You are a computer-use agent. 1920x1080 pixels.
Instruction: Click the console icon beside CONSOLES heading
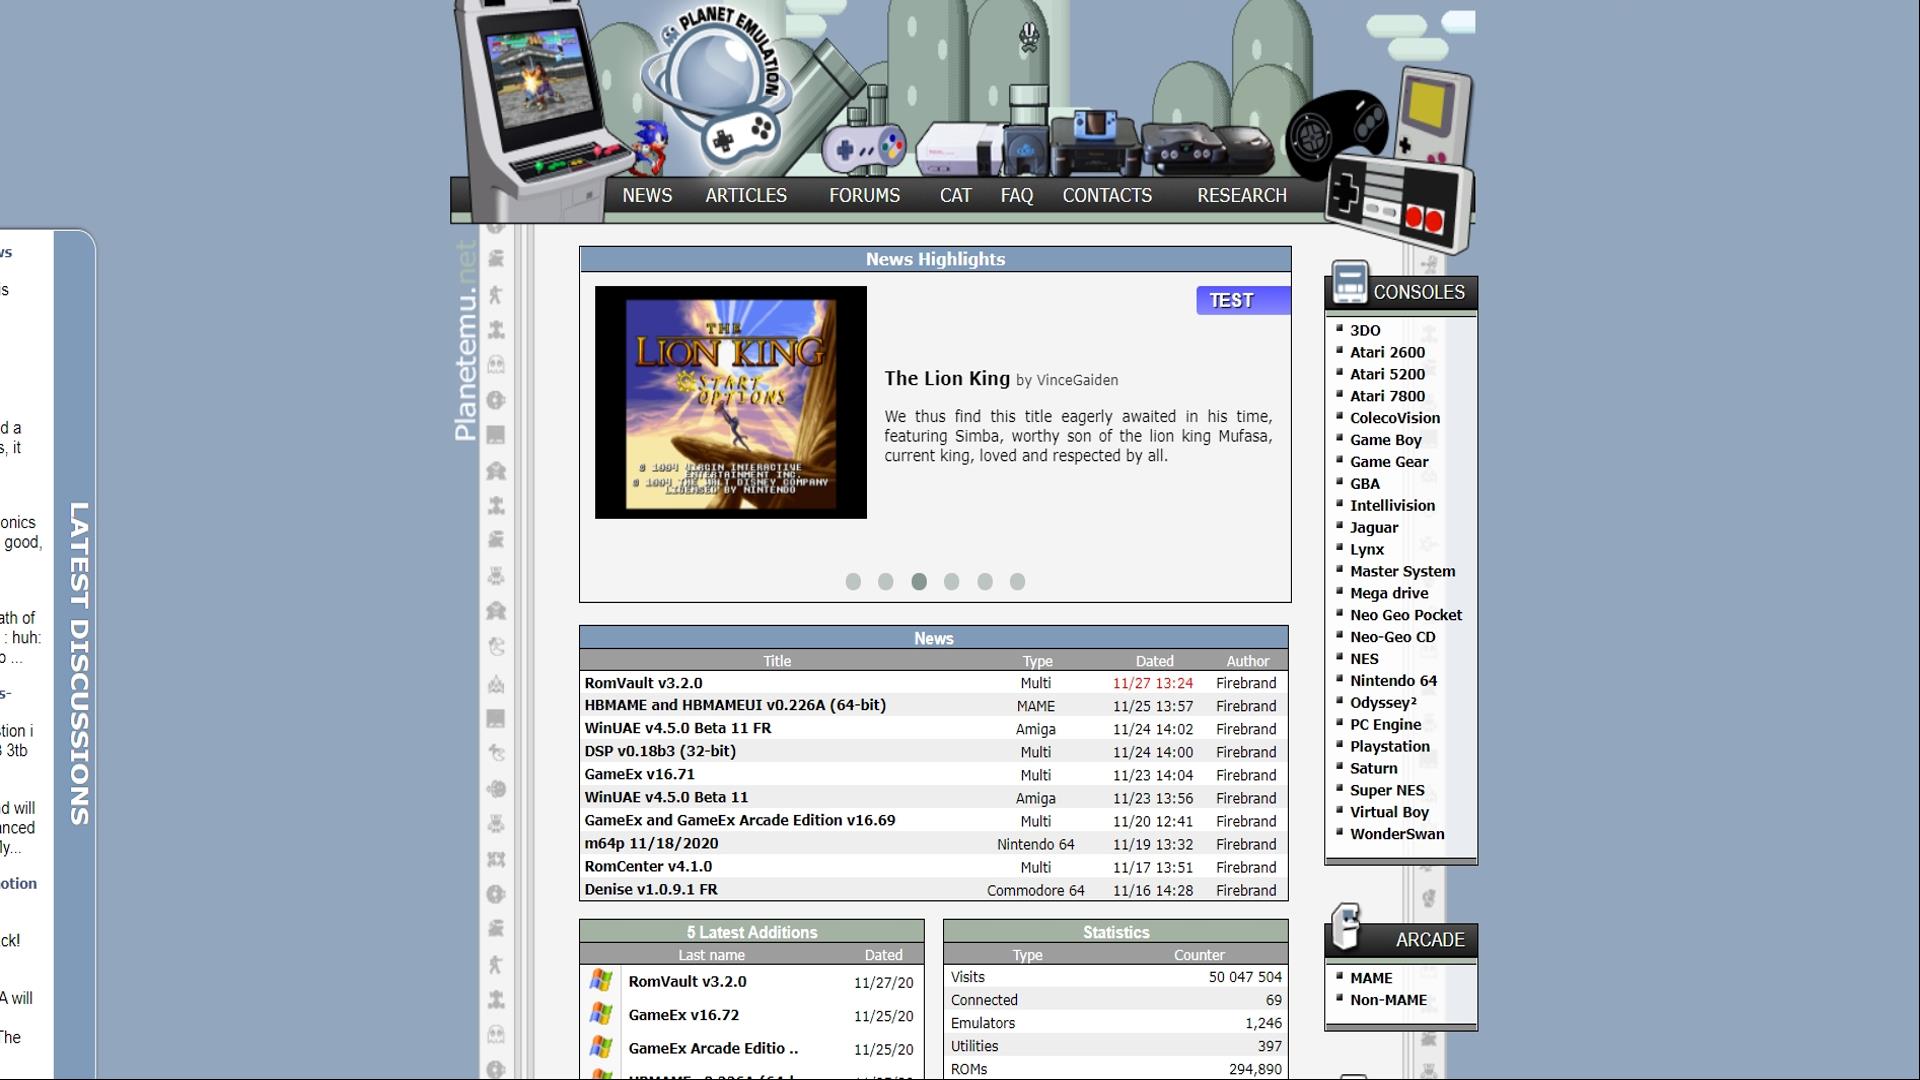(x=1349, y=283)
